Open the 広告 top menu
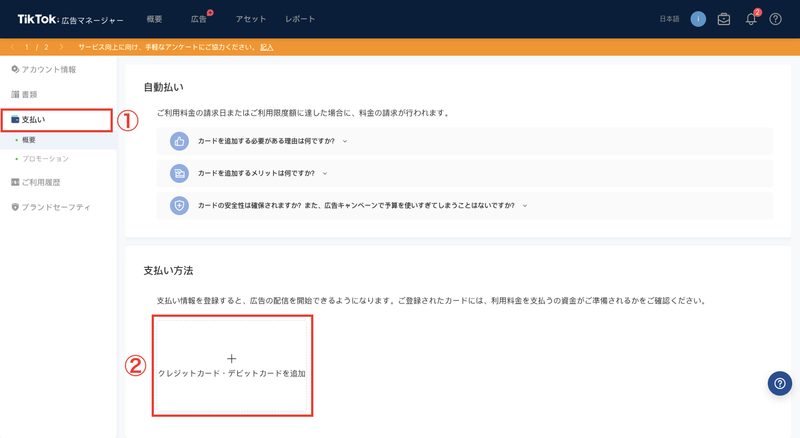 point(198,19)
